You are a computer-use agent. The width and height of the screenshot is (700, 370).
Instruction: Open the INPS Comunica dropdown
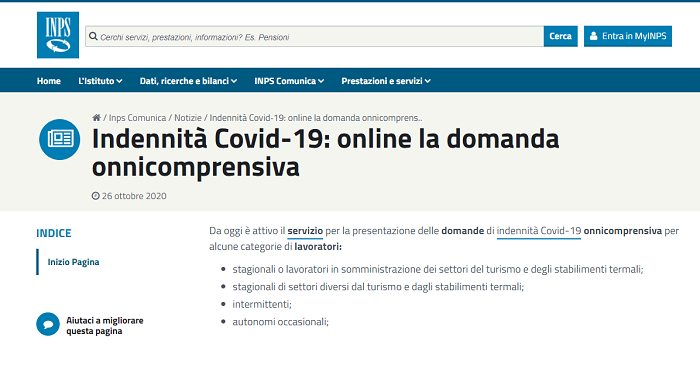click(x=289, y=81)
